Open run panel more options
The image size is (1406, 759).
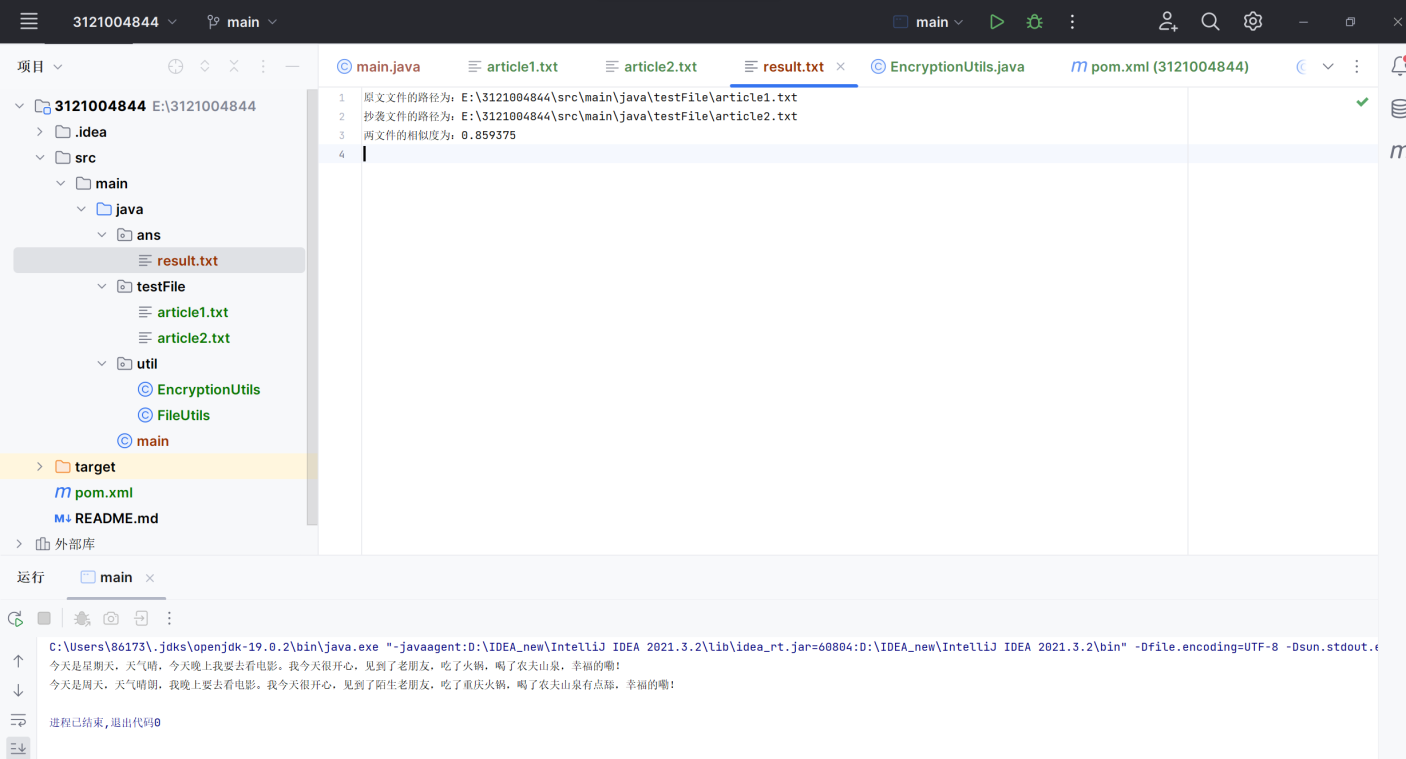[x=169, y=619]
